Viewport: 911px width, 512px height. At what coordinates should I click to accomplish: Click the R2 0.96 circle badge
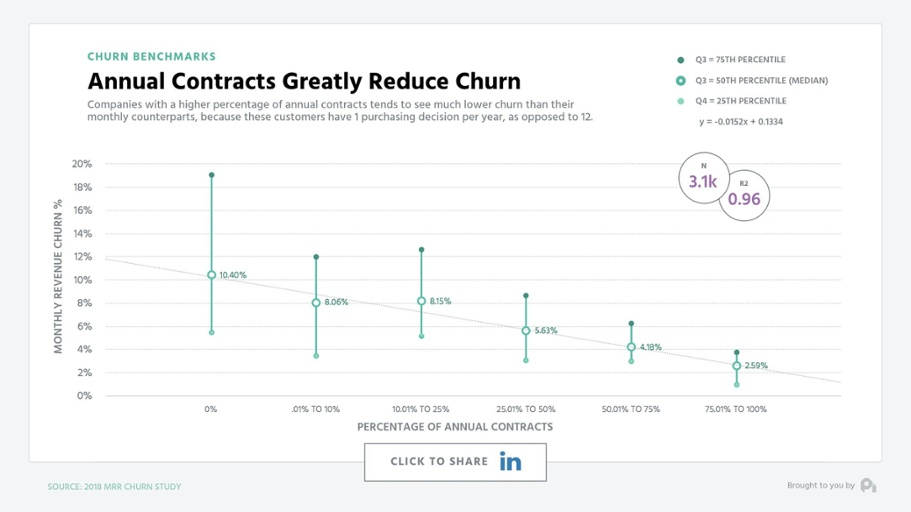pyautogui.click(x=744, y=195)
